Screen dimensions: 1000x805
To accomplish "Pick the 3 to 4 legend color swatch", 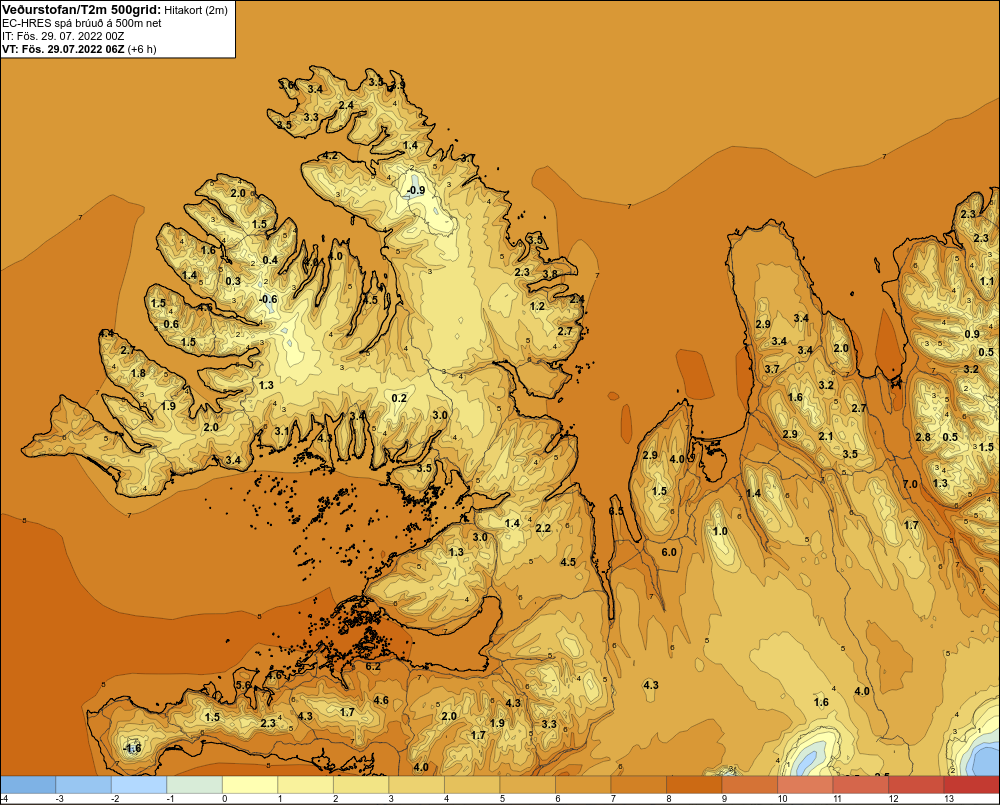I will point(416,785).
